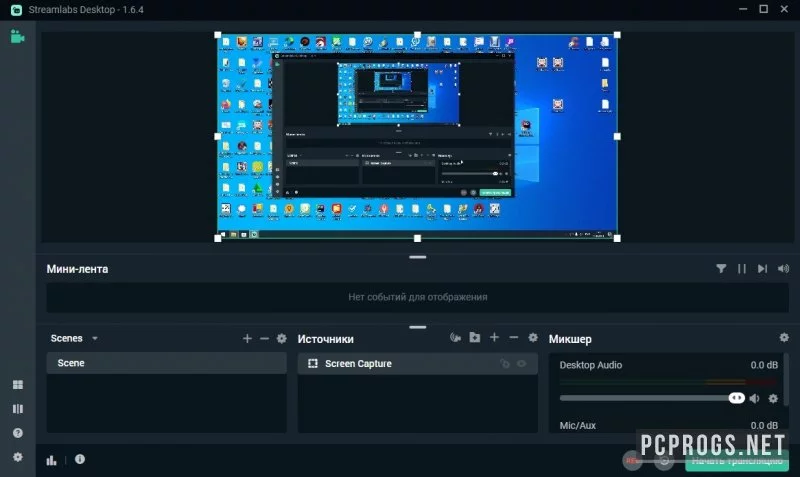Screen dimensions: 800x477
Task: Toggle Studio Mode in the sidebar
Action: point(18,409)
